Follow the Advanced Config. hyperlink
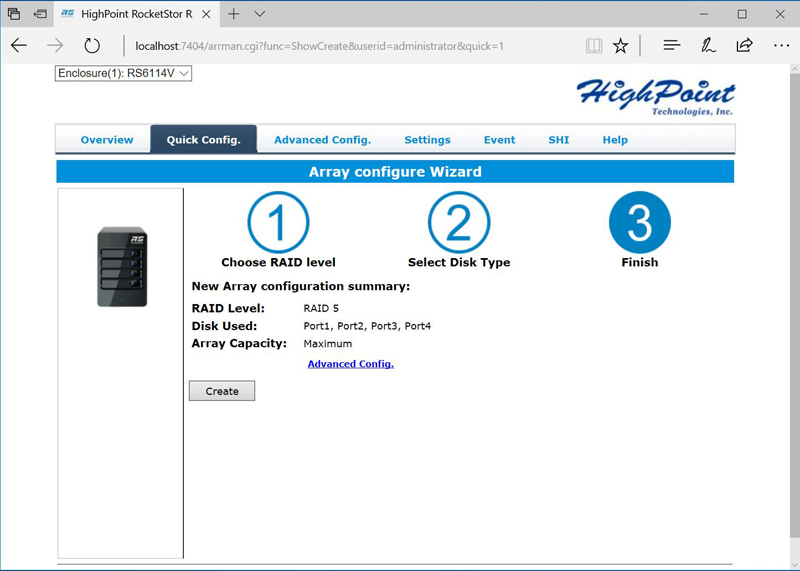 350,364
